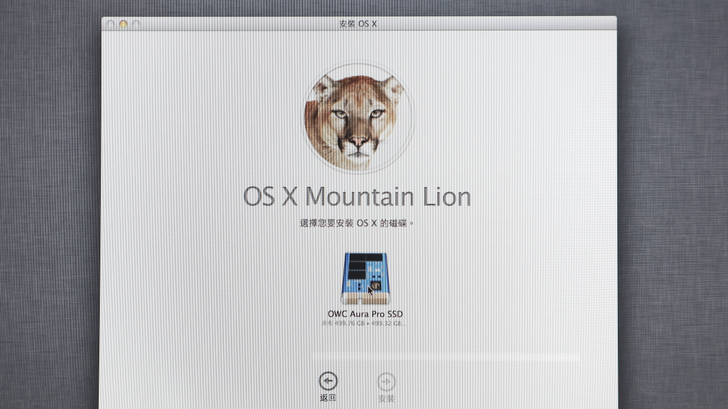Click the window title '安裝 OS X'
Viewport: 728px width, 409px height.
[358, 24]
